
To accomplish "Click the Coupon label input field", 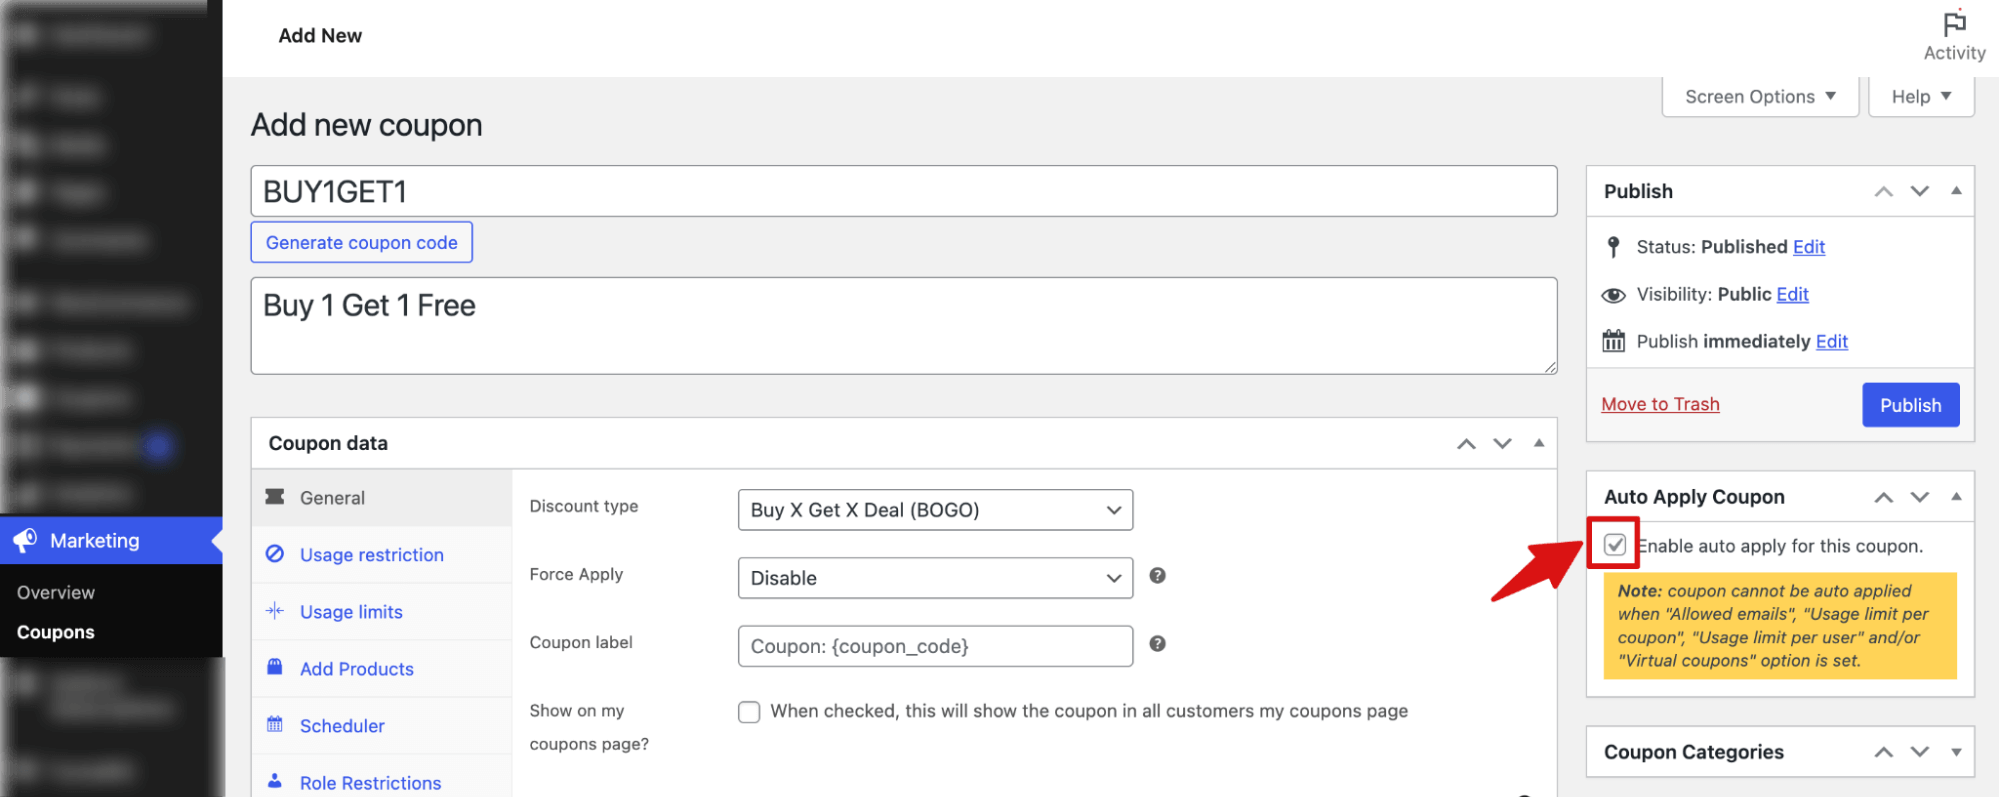I will coord(935,646).
